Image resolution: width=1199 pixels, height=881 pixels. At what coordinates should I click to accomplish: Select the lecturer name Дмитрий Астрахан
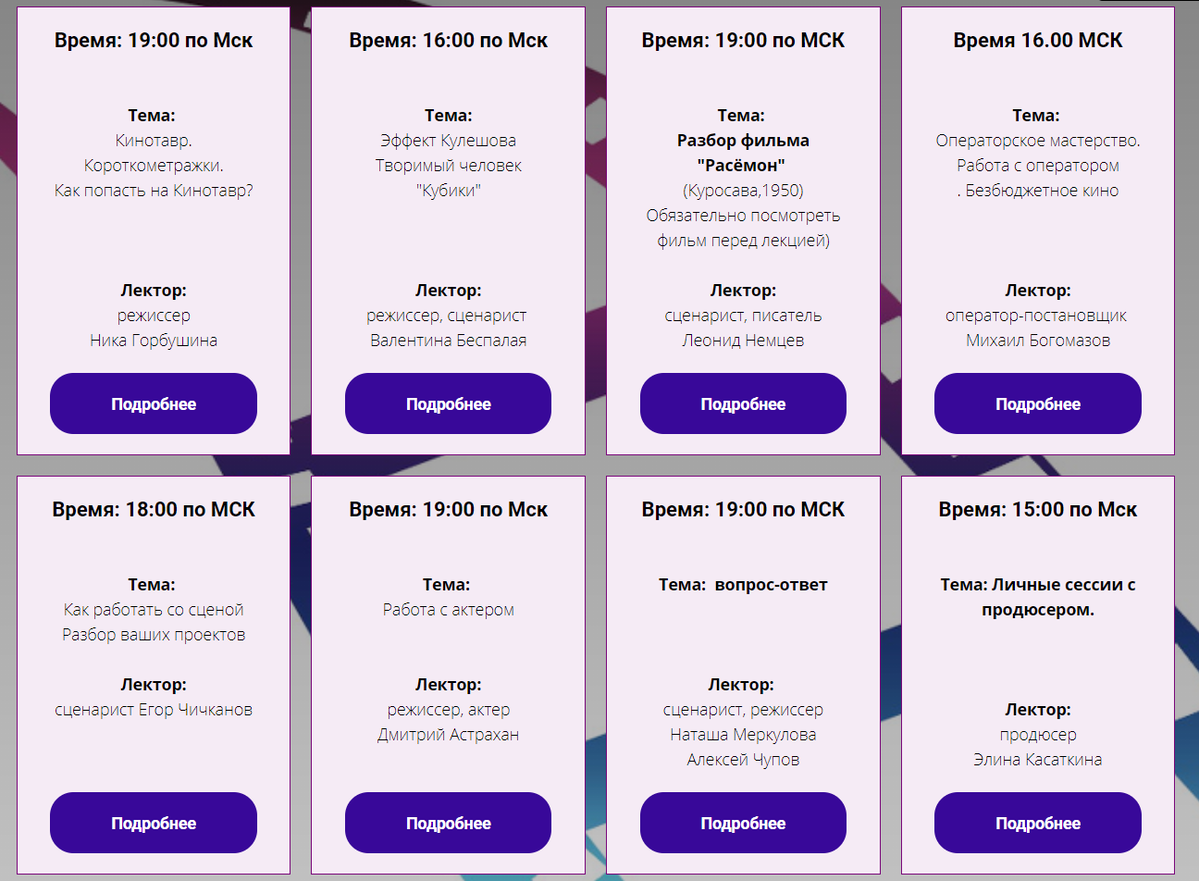(448, 734)
